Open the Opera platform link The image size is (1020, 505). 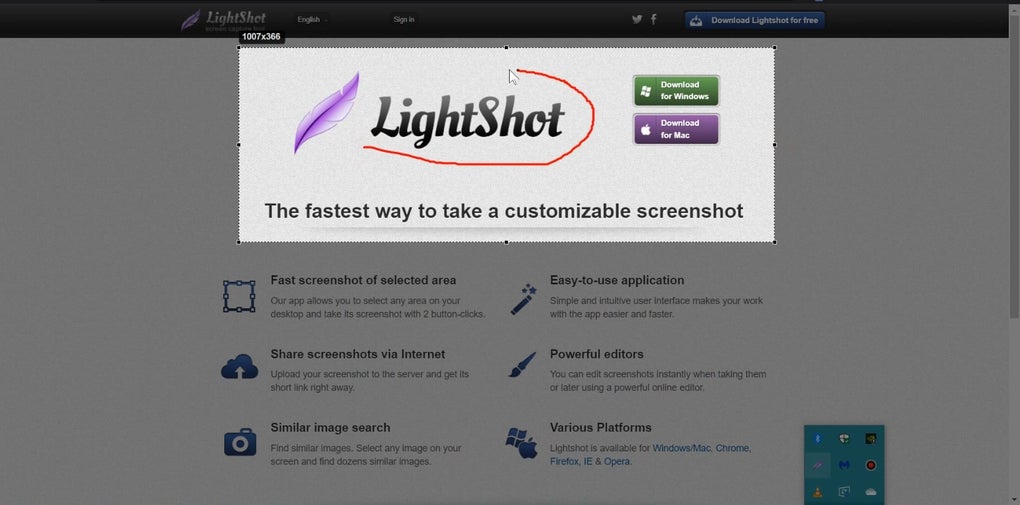click(617, 461)
